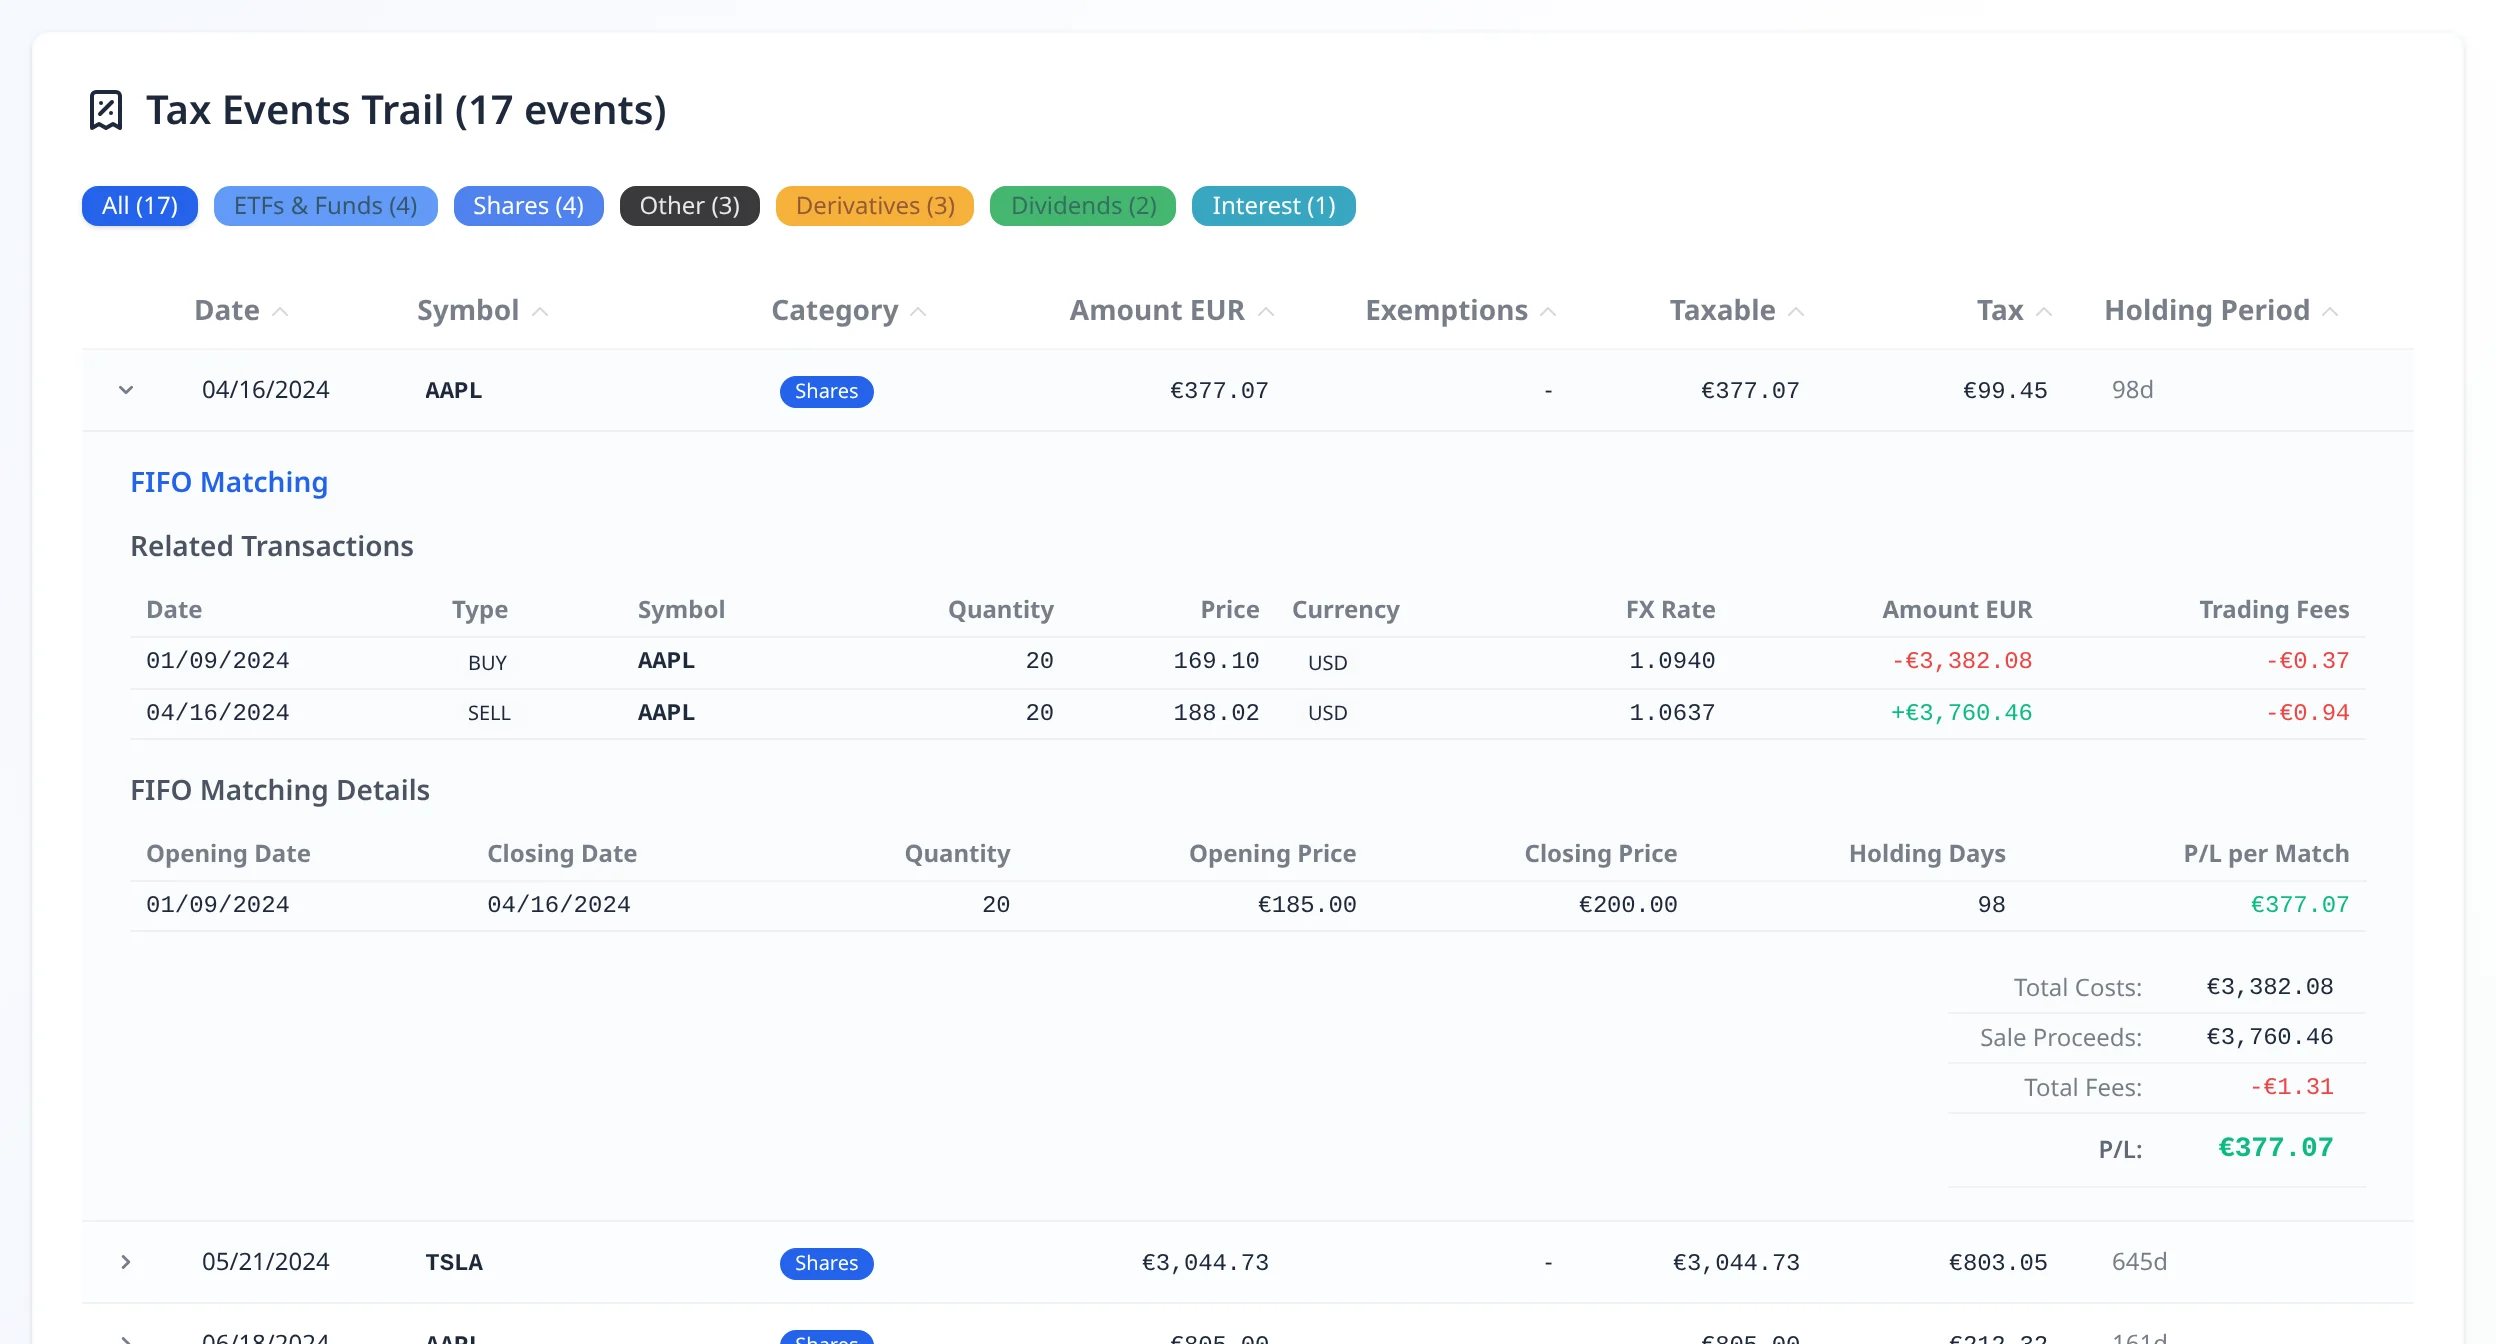The image size is (2496, 1344).
Task: Click the sort arrow next to Symbol
Action: pos(541,312)
